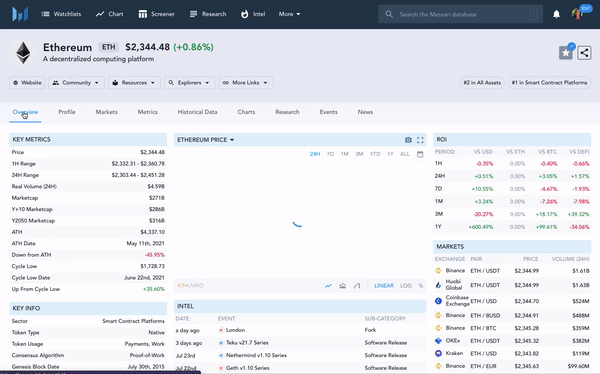Add Ethereum to watchlist via star icon

(x=566, y=53)
